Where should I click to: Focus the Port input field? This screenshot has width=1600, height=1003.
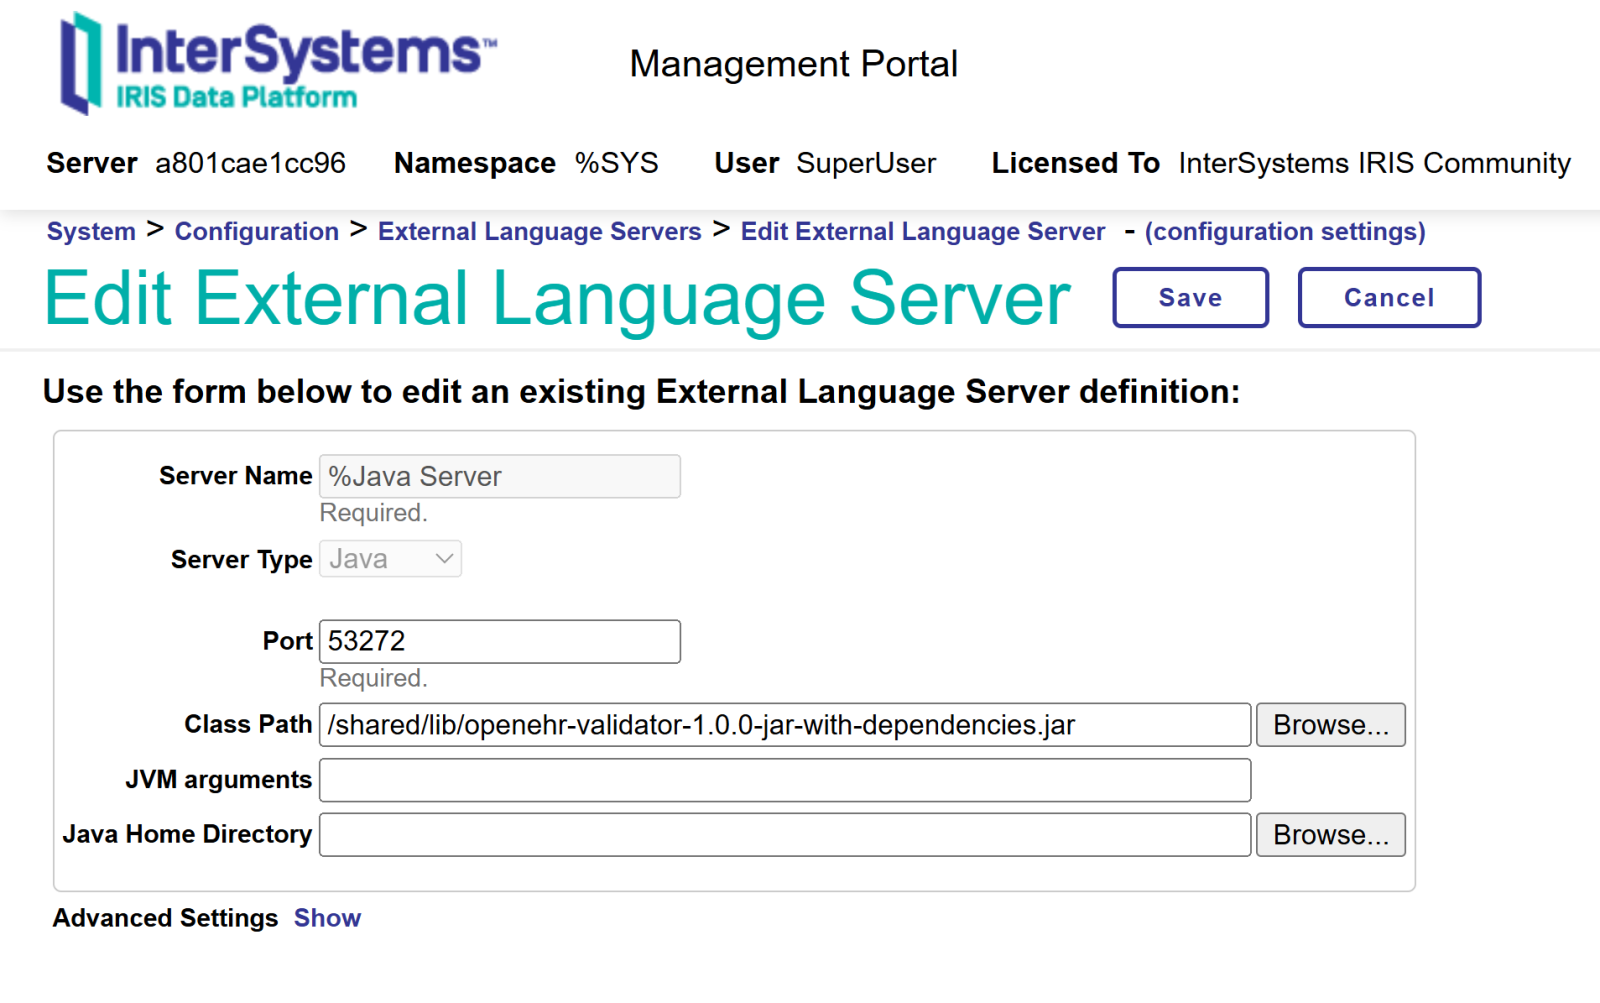pyautogui.click(x=499, y=642)
